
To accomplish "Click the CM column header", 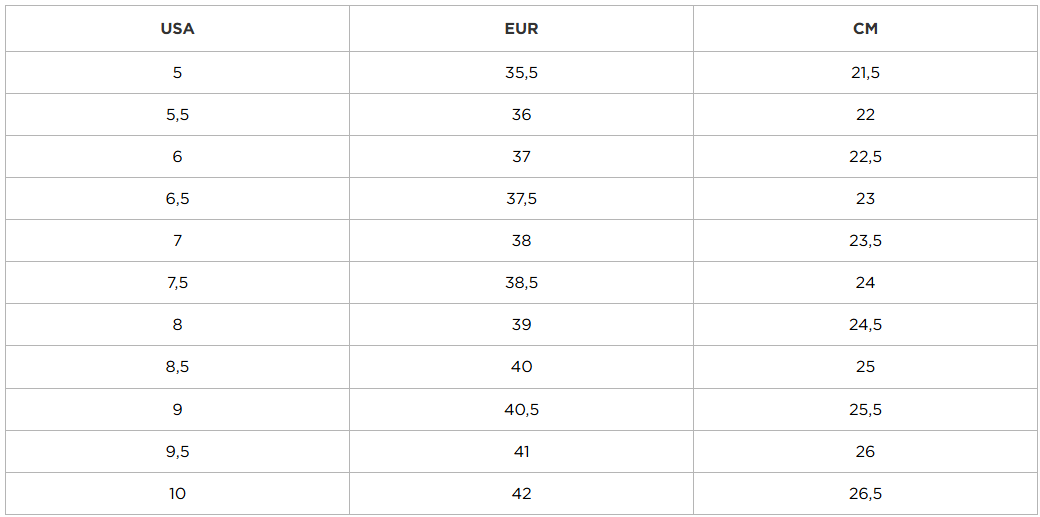I will pyautogui.click(x=865, y=29).
